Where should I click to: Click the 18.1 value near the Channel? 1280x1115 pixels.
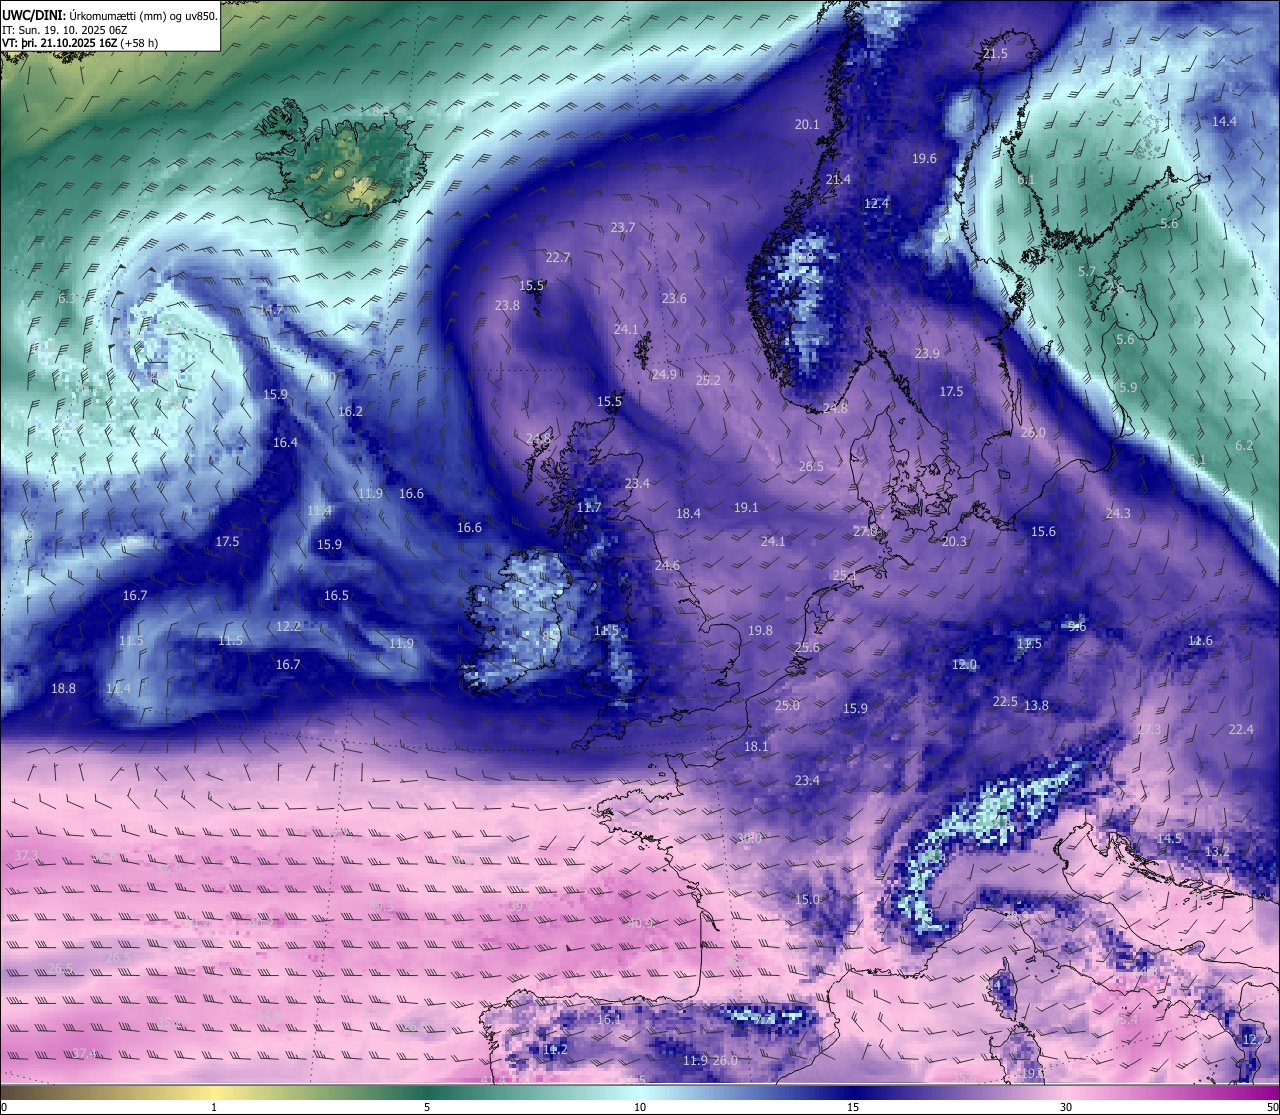[x=756, y=747]
